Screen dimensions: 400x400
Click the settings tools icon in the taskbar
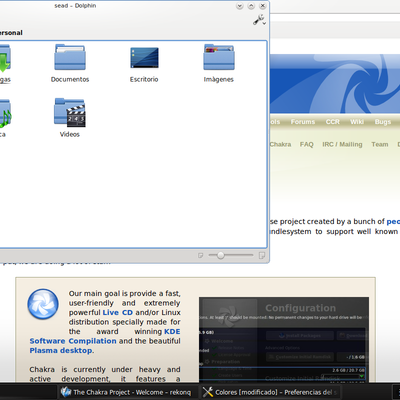[x=208, y=392]
